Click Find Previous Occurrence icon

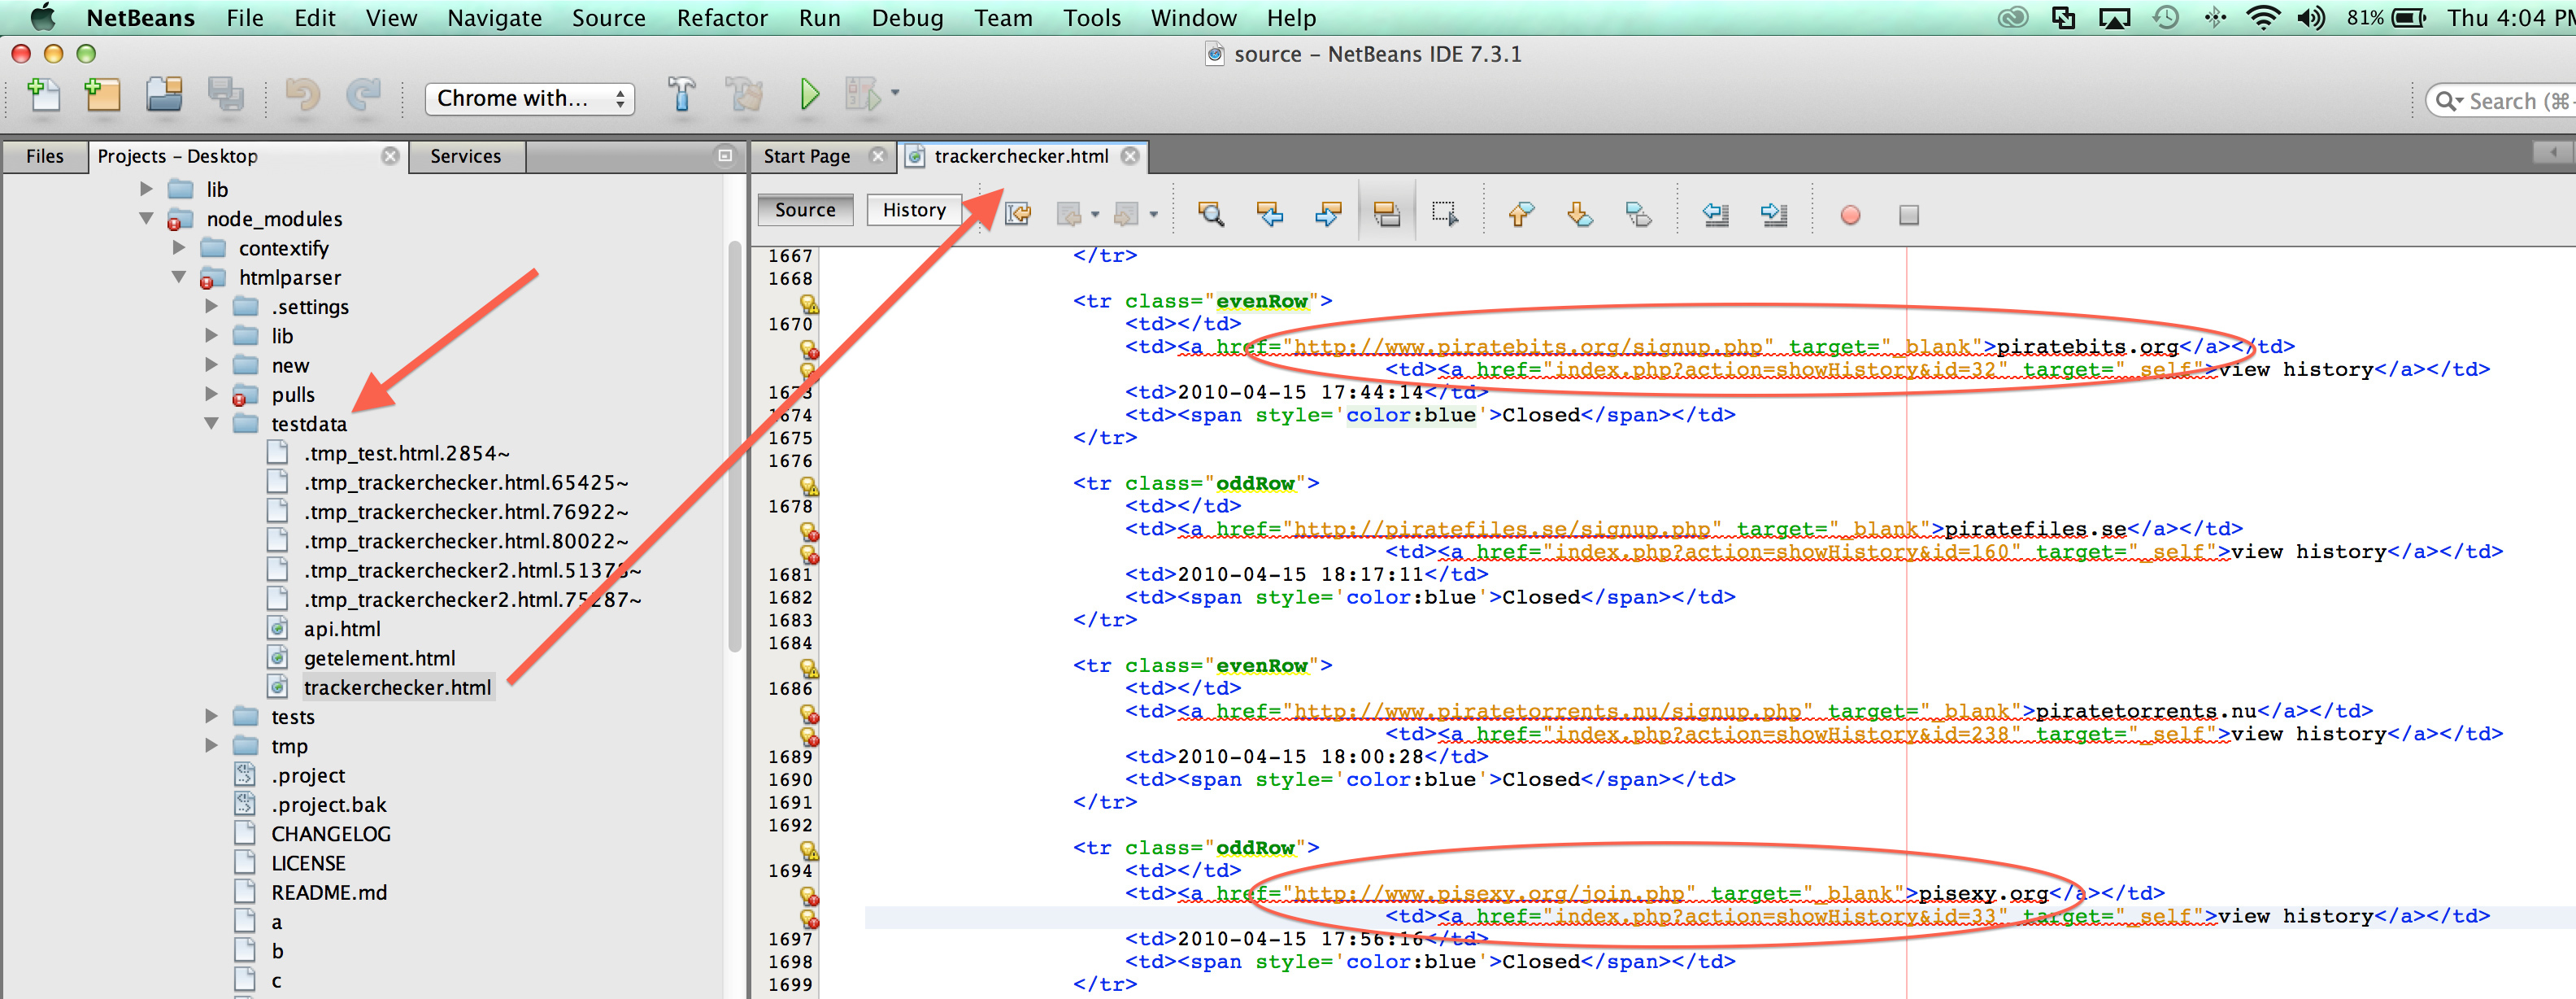(x=1270, y=214)
